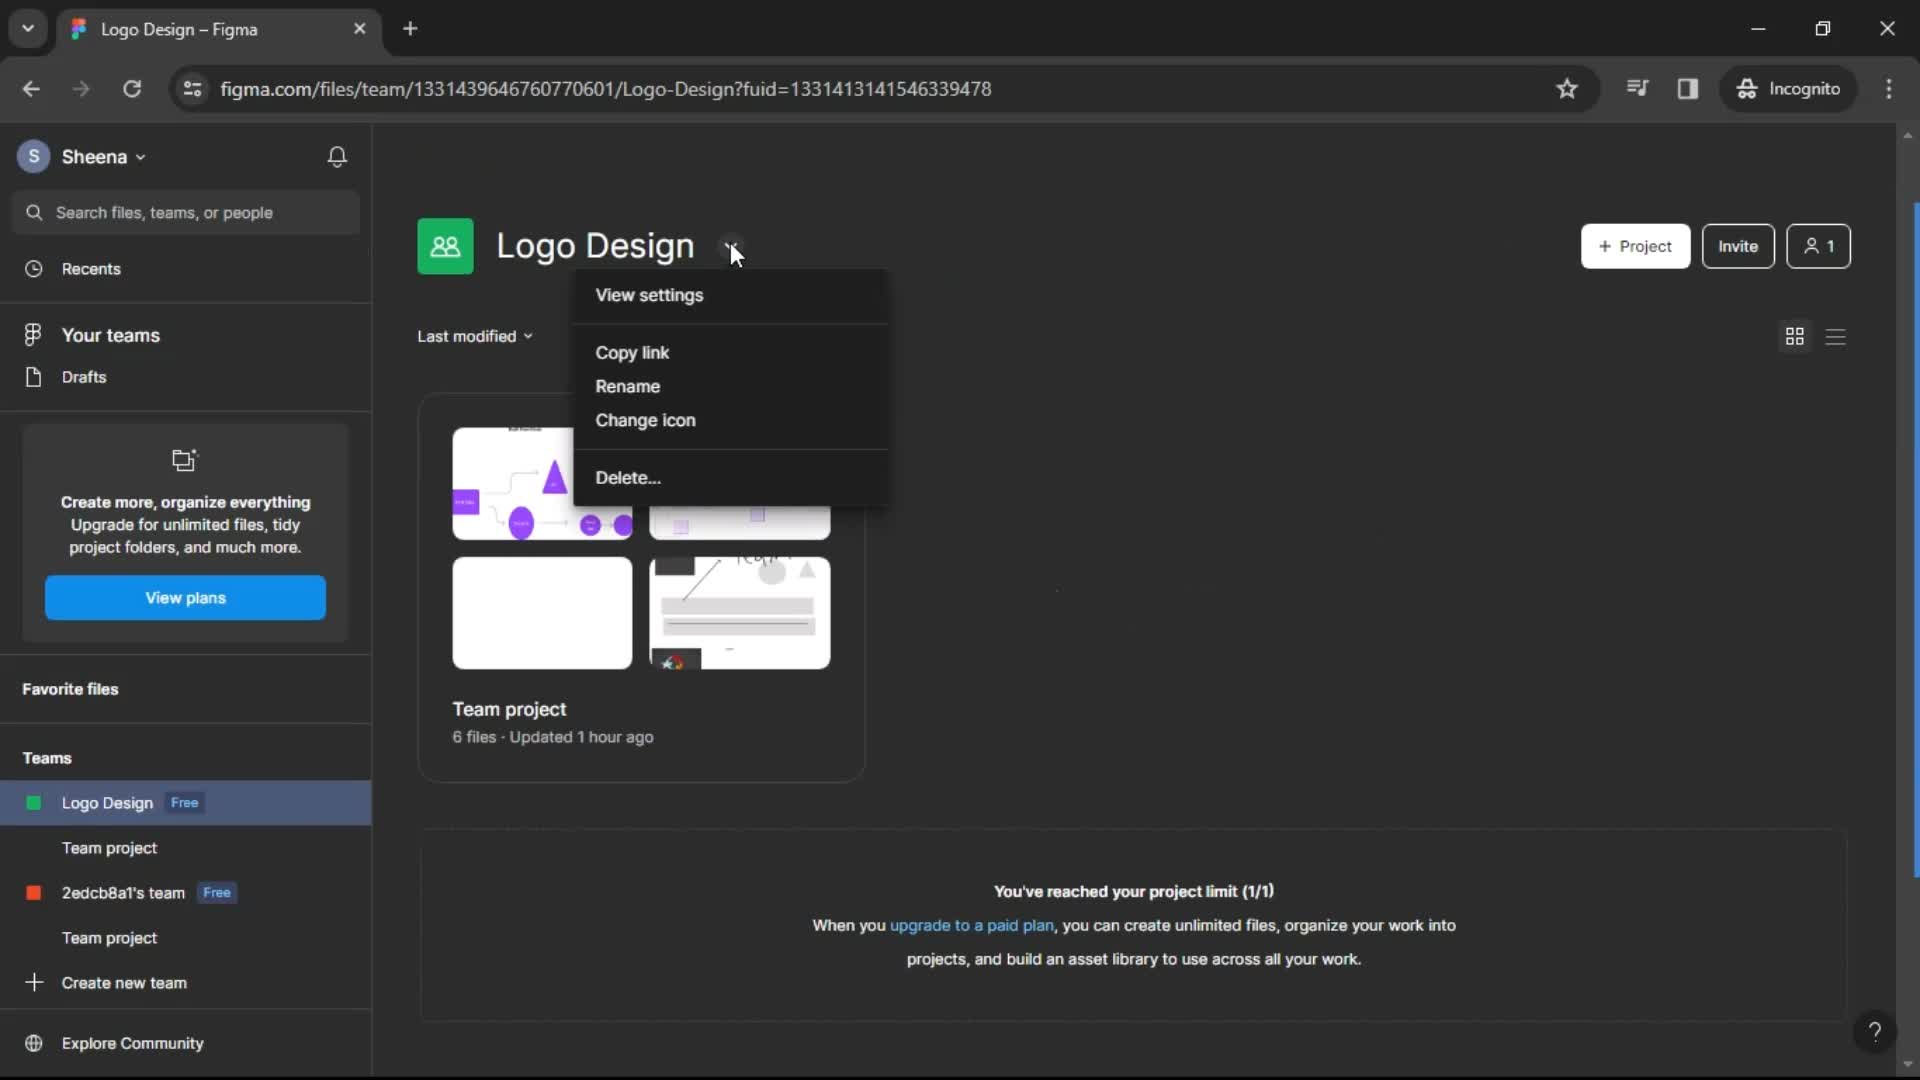Click the Team project thumbnail preview
Viewport: 1920px width, 1080px height.
point(641,547)
